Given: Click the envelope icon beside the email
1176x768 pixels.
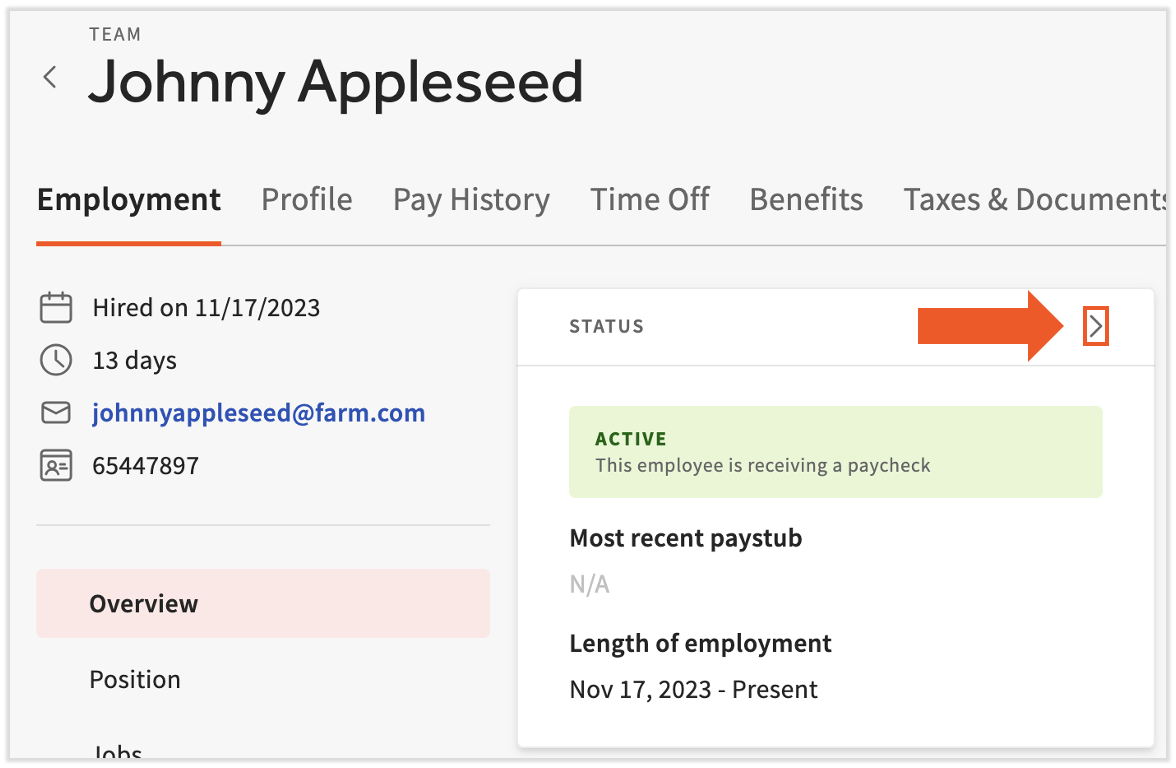Looking at the screenshot, I should coord(56,412).
